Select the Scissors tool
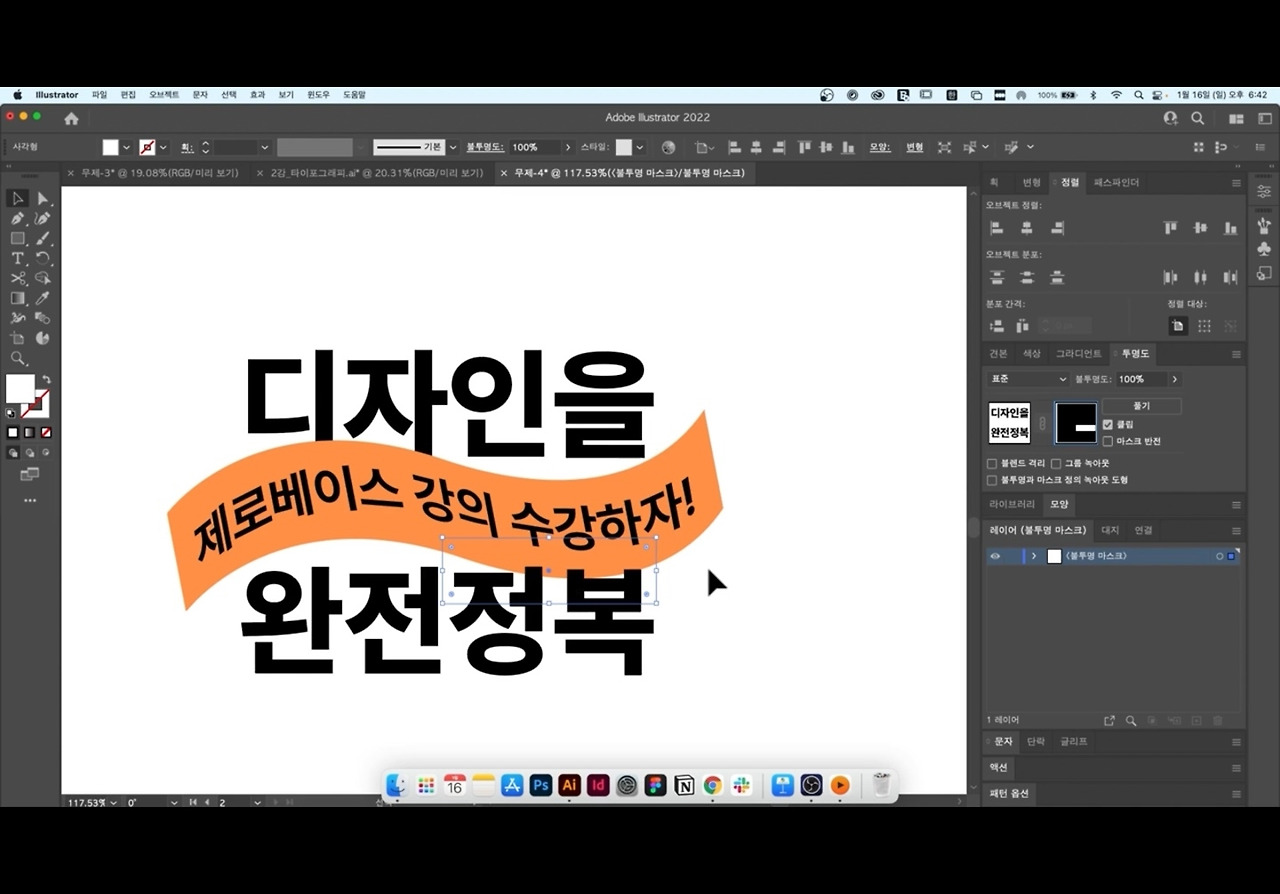Viewport: 1280px width, 894px height. tap(17, 278)
